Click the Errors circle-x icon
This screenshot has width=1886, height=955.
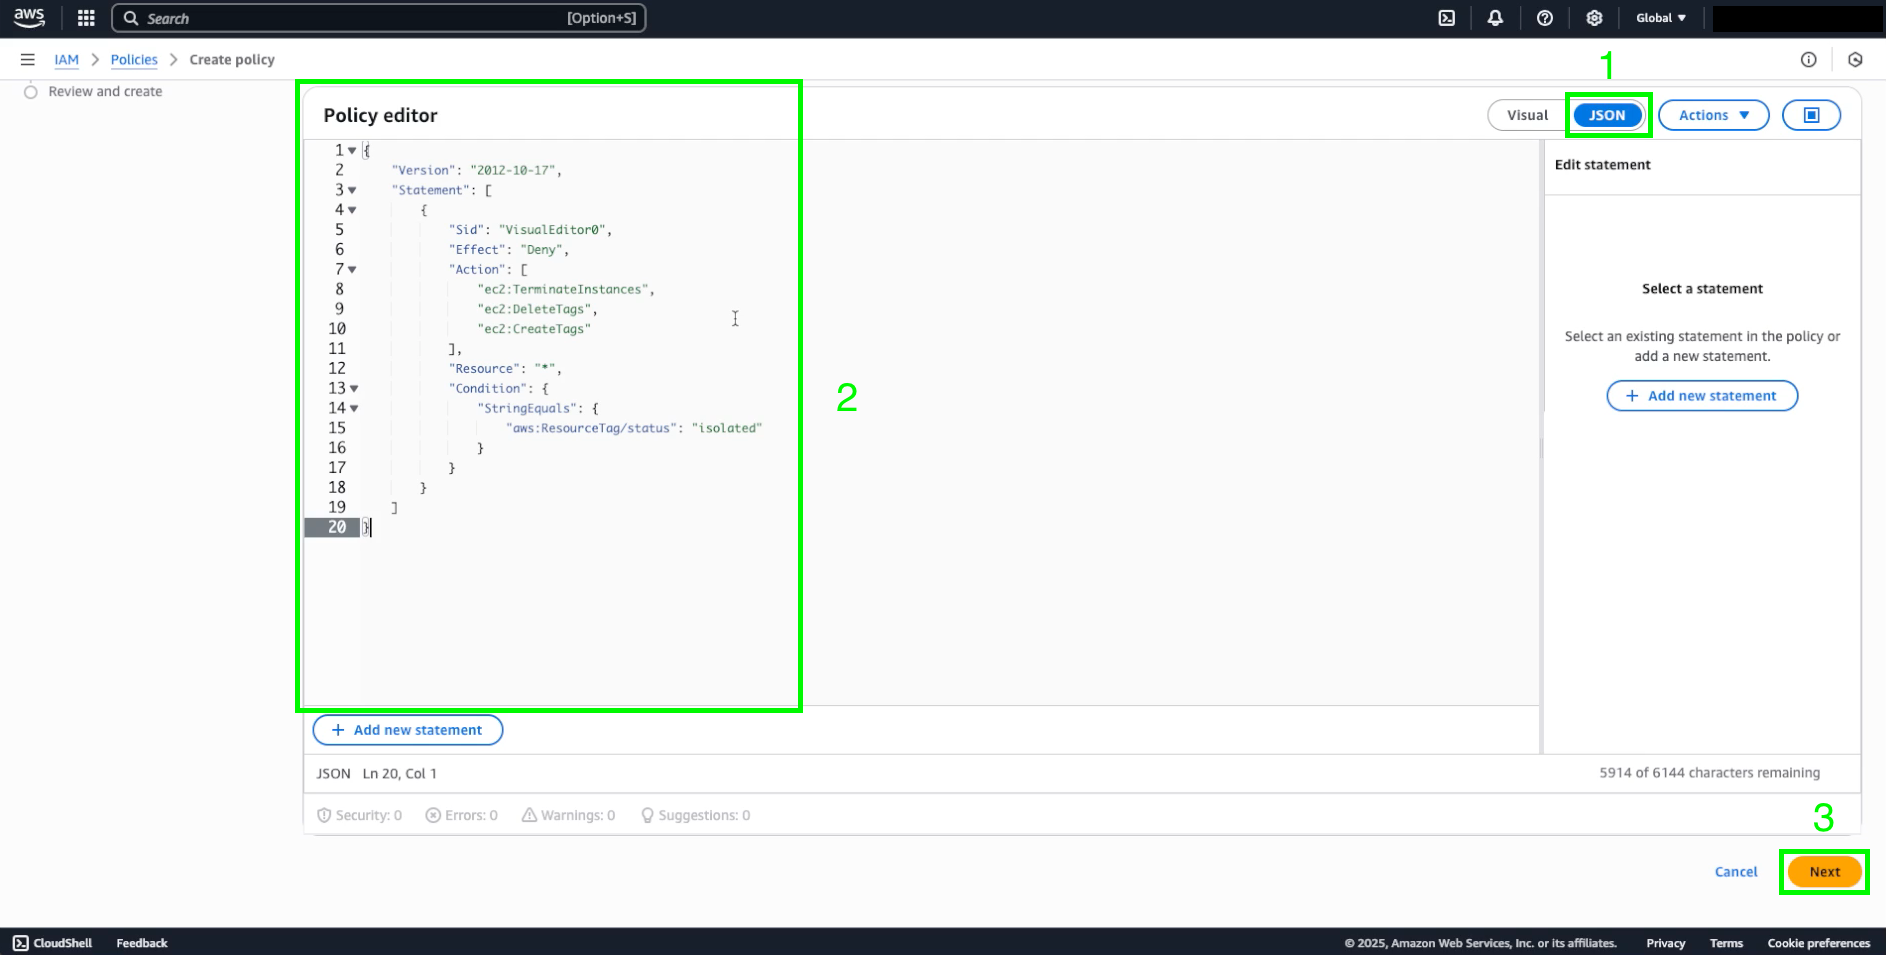tap(433, 815)
